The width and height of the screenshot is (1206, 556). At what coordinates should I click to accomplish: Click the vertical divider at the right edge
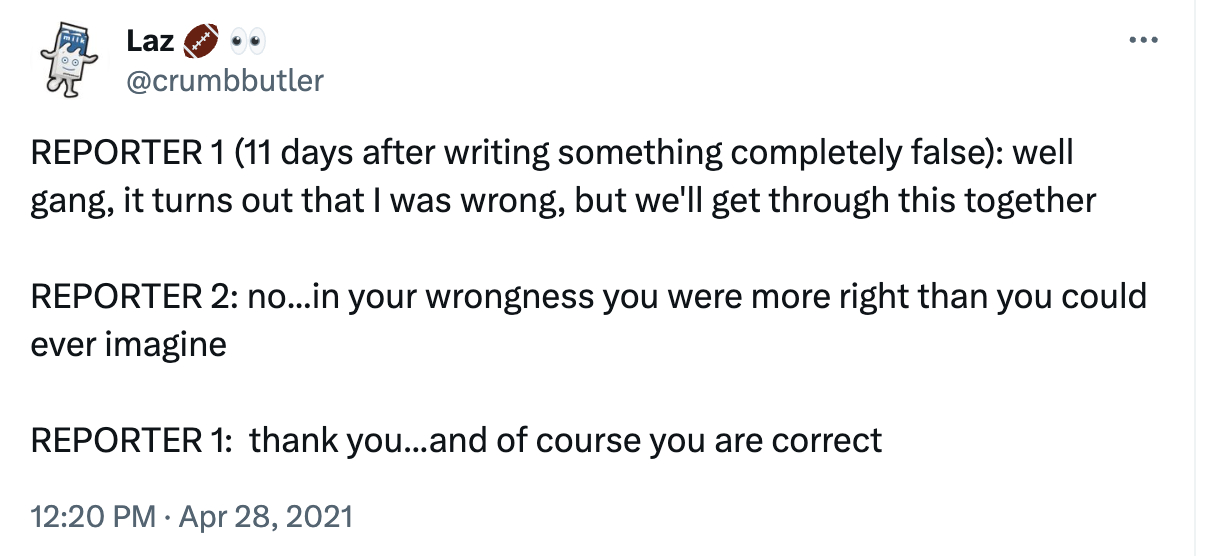(x=1196, y=278)
